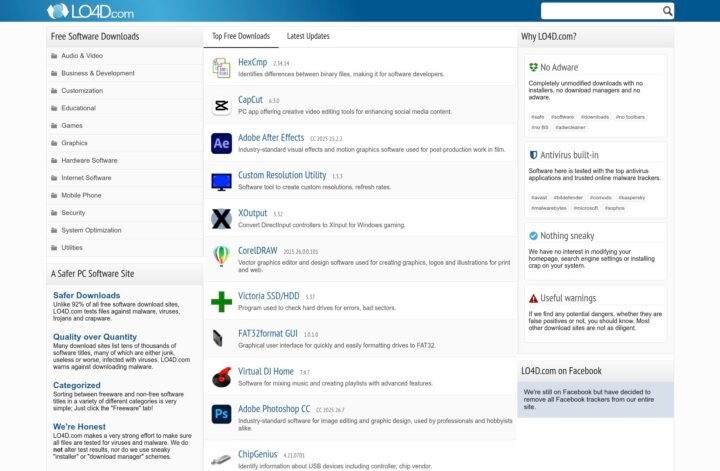Screen dimensions: 720x471
Task: Select the #adwcleaner tag
Action: tap(570, 127)
